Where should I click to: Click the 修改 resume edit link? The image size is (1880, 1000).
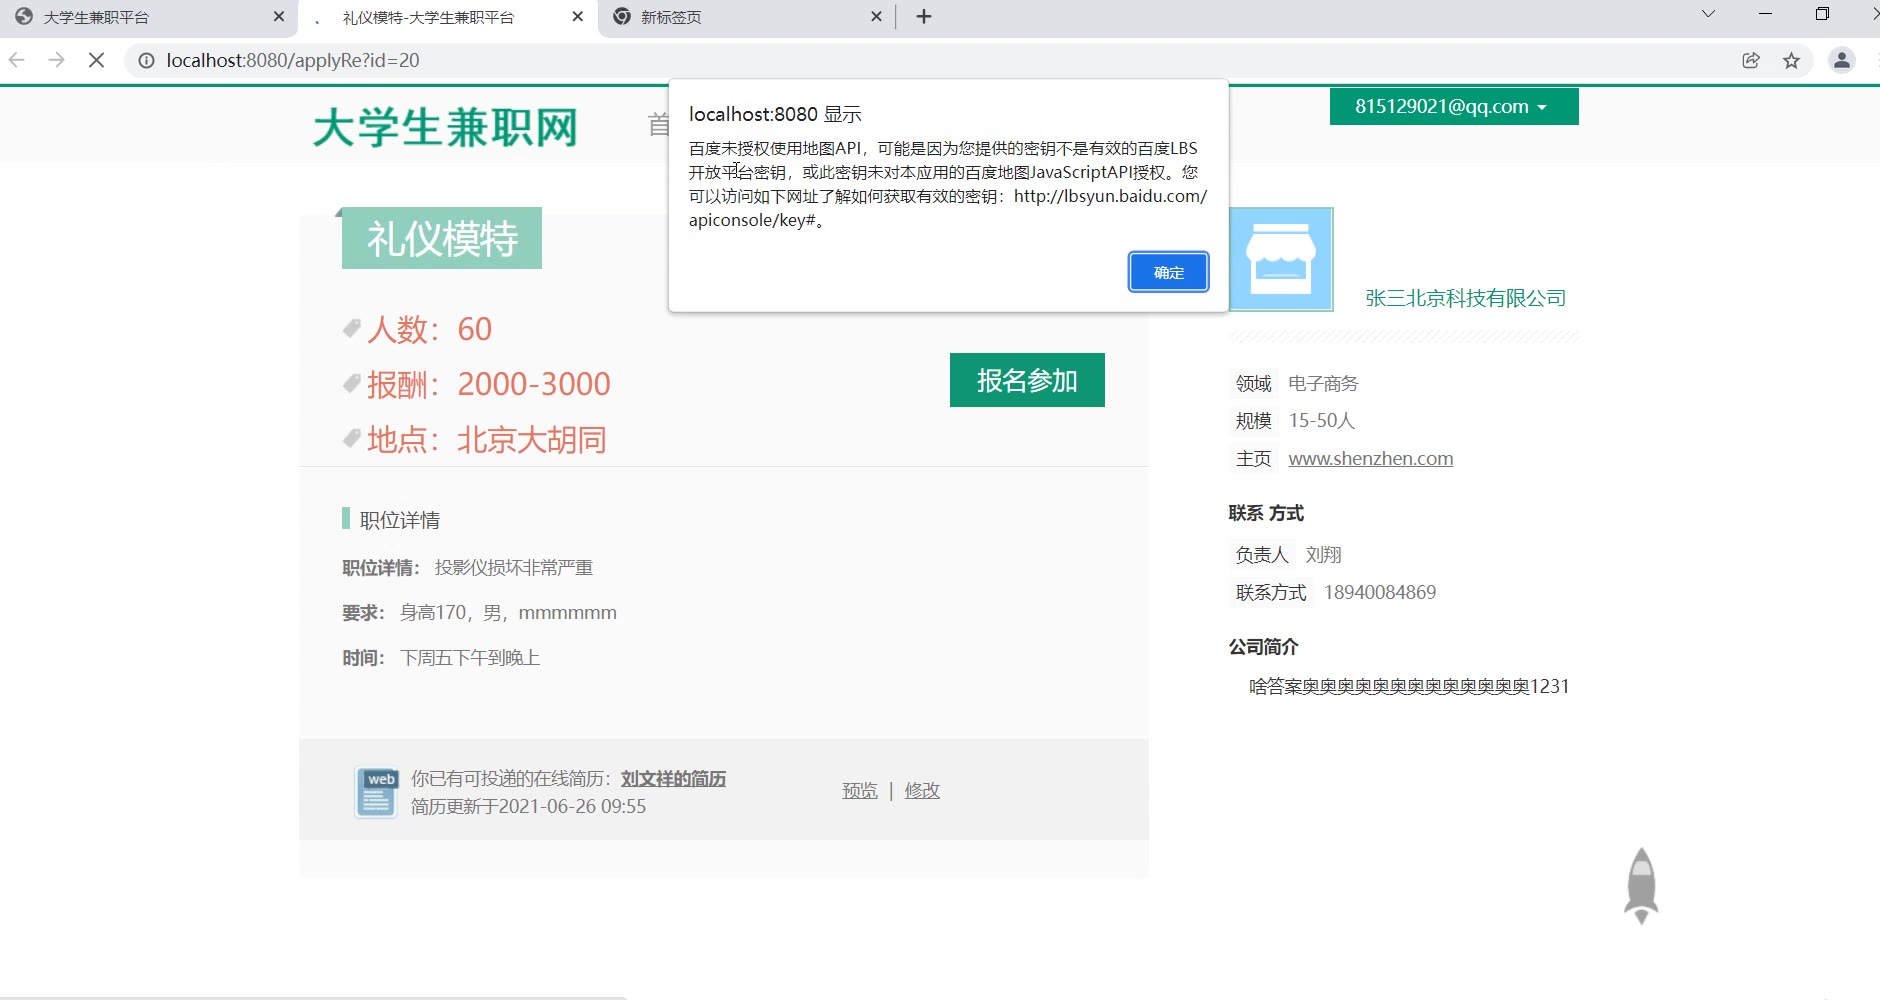click(922, 791)
